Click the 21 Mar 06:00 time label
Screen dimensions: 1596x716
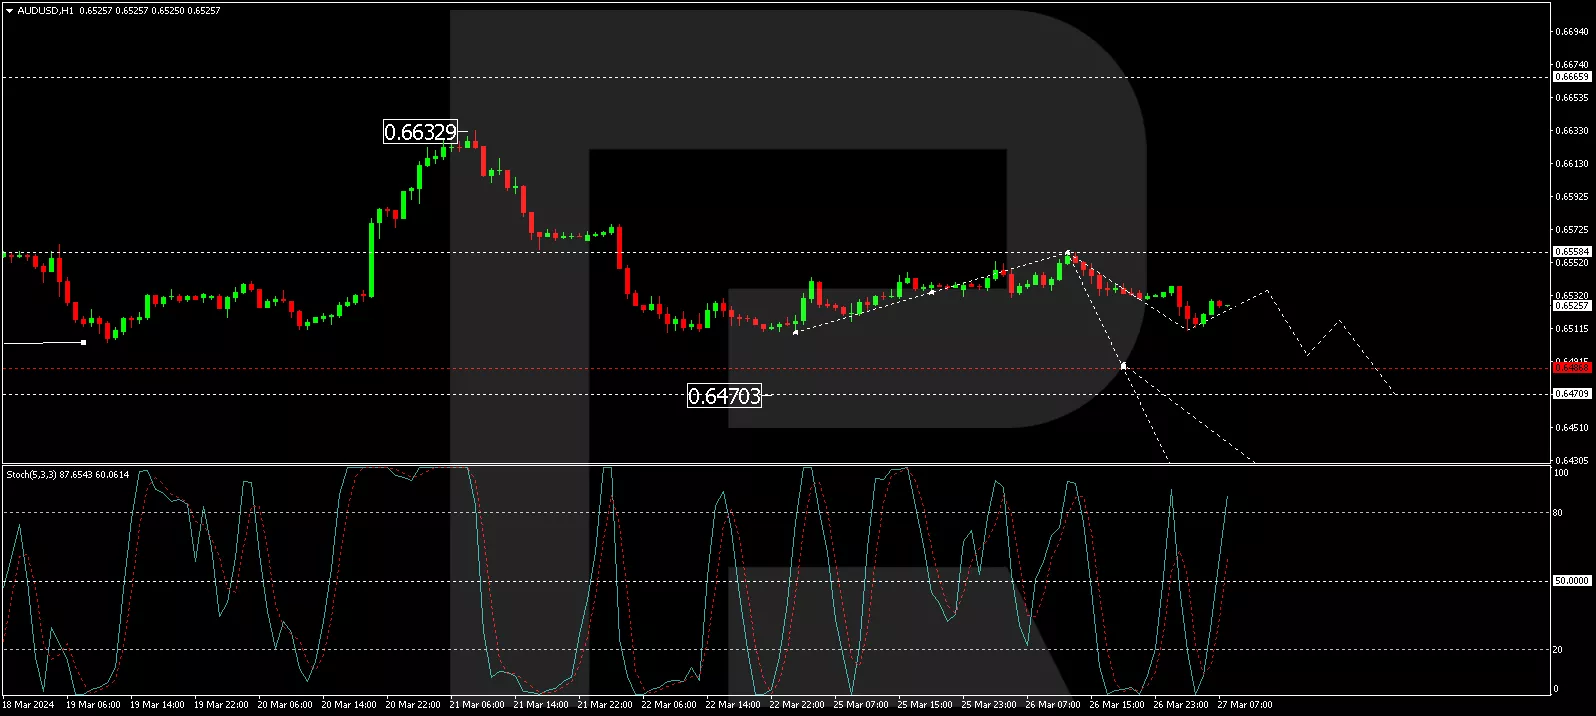(x=477, y=705)
